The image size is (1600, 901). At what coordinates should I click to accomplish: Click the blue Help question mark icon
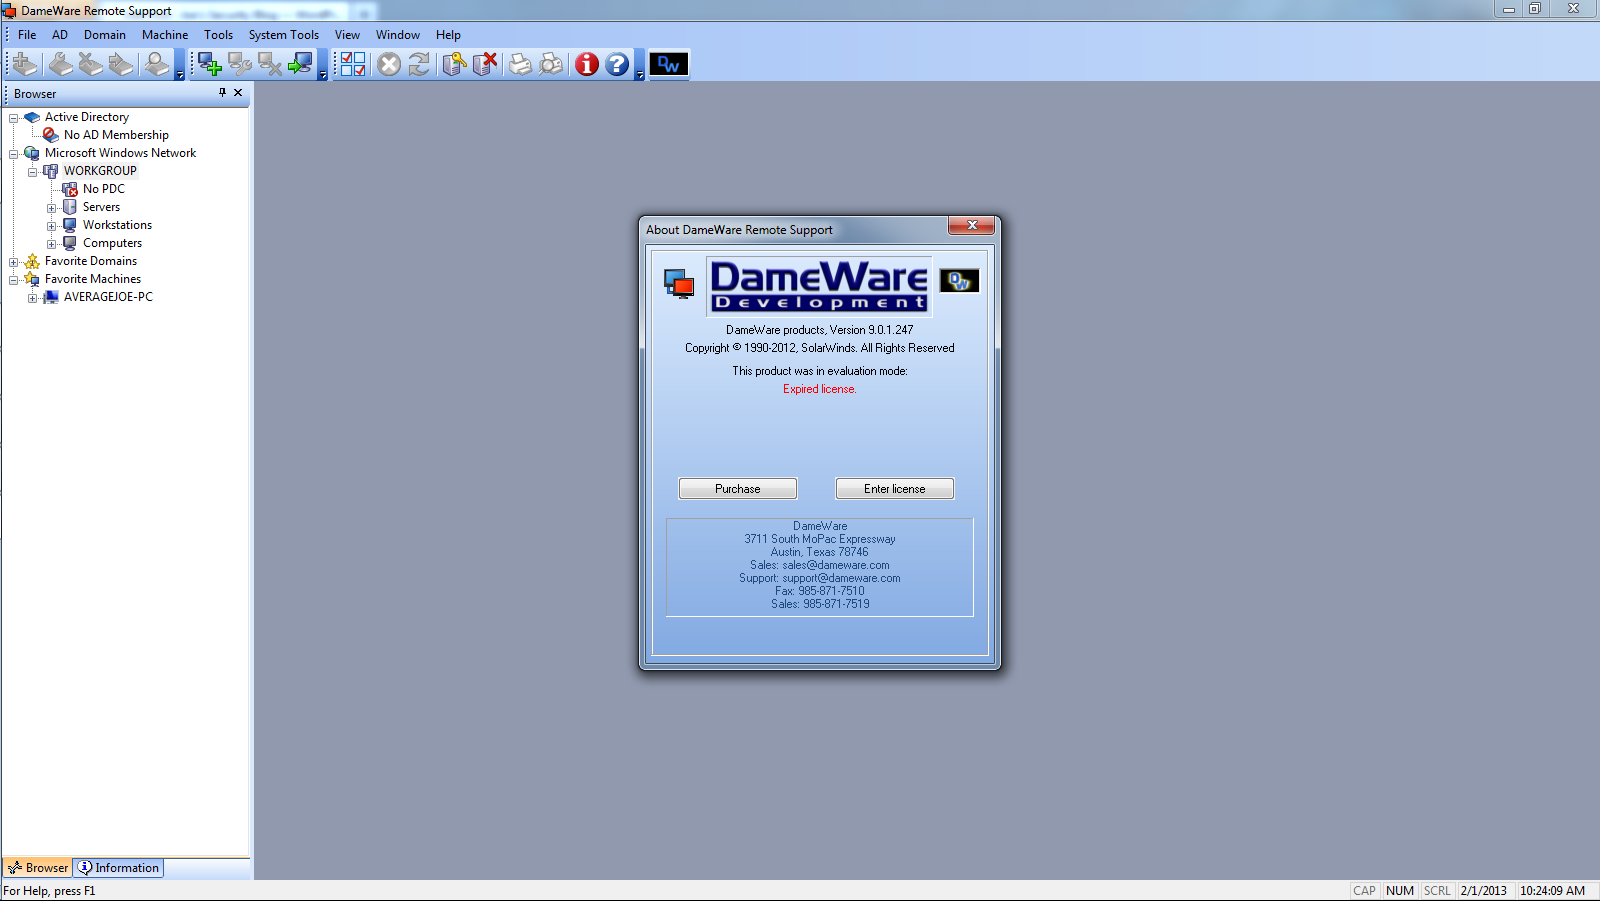coord(617,65)
